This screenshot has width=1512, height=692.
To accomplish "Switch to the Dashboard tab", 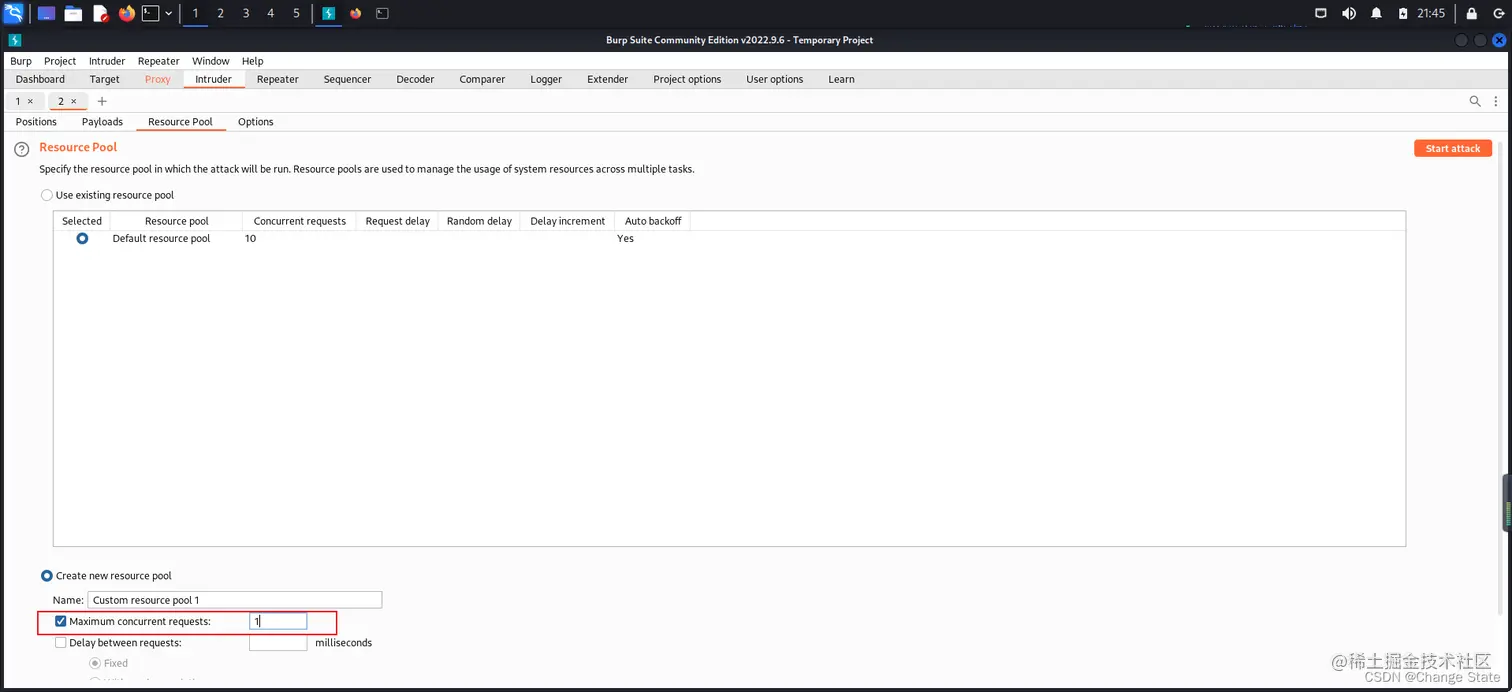I will [x=40, y=79].
